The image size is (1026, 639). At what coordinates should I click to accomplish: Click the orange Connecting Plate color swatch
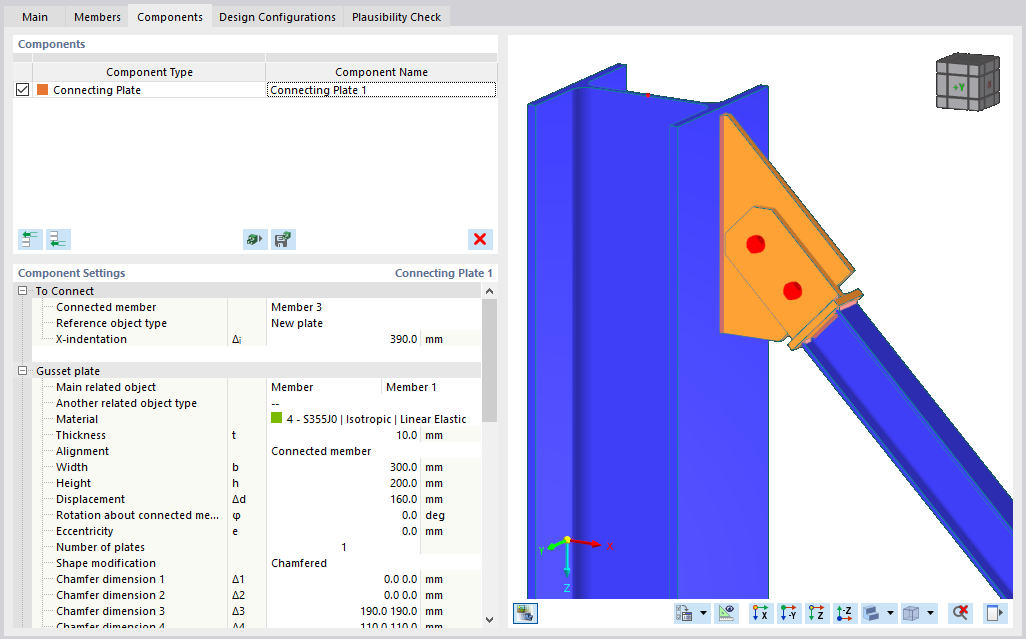(43, 90)
